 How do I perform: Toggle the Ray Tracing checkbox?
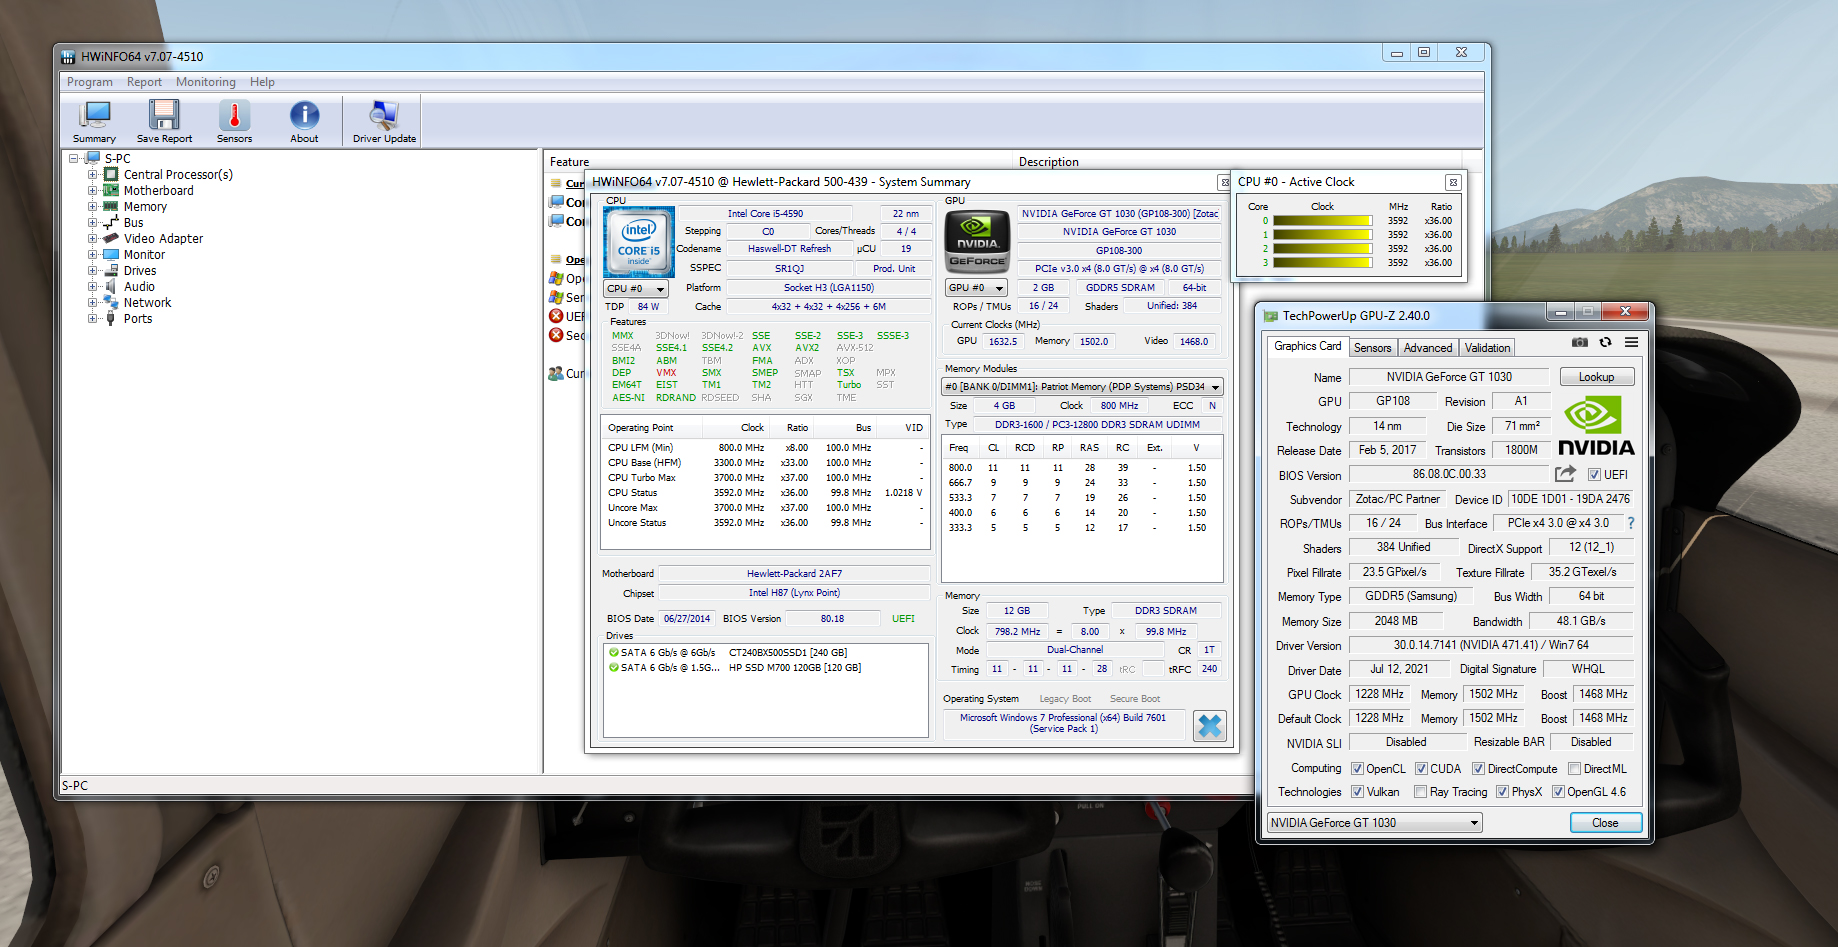coord(1420,792)
